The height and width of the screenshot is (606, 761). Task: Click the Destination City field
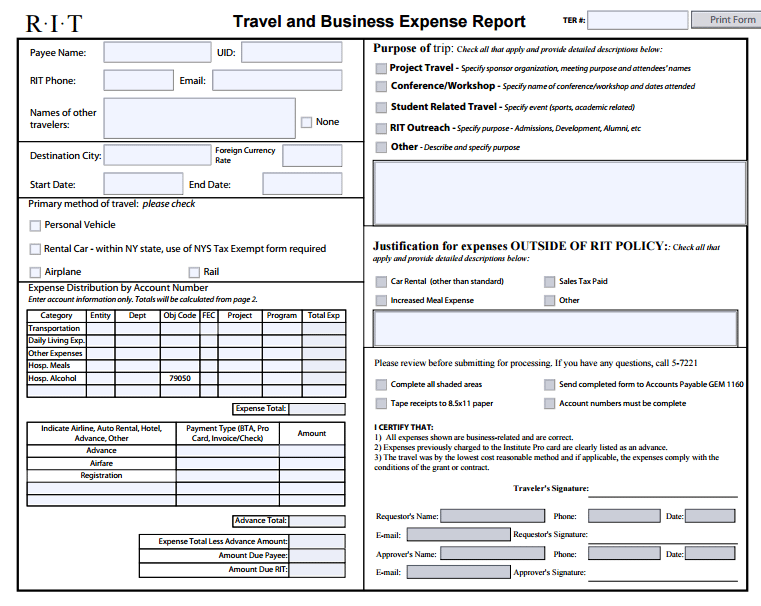click(157, 155)
